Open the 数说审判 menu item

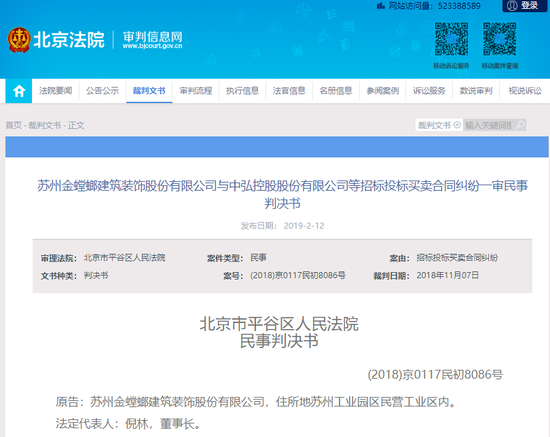tap(476, 91)
